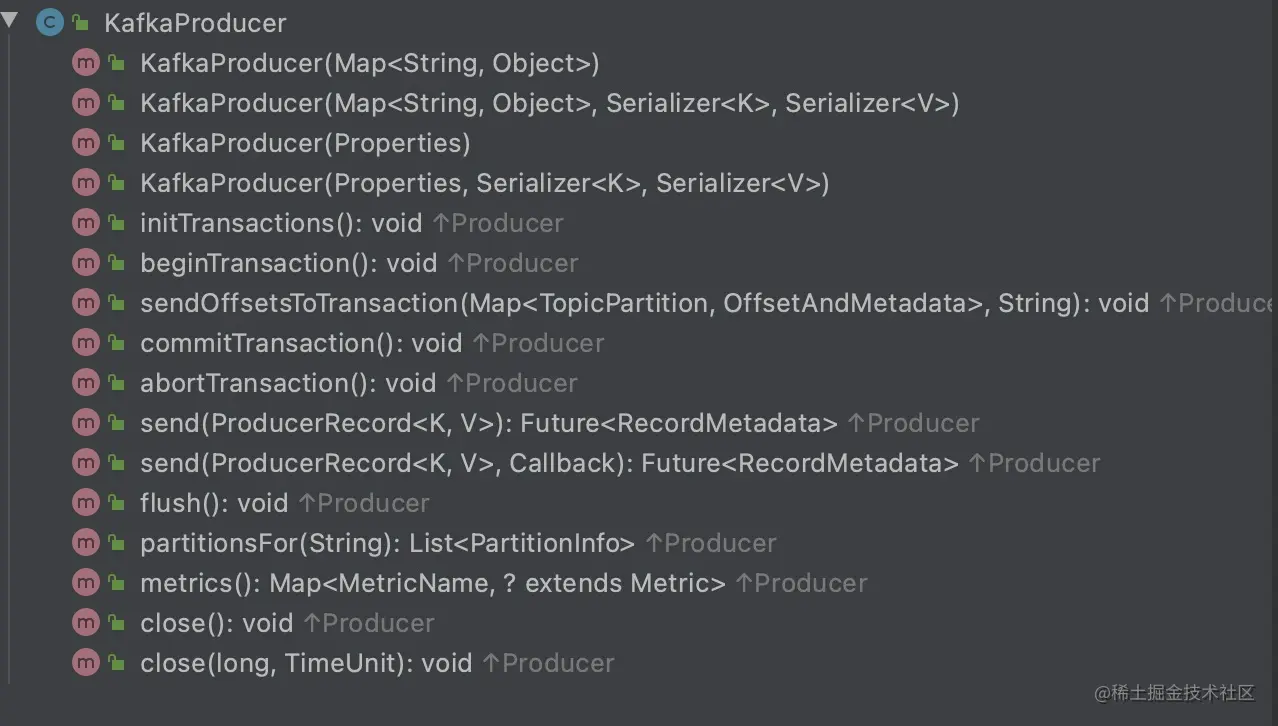Select KafkaProducer(Map<String, Object>) constructor entry
This screenshot has width=1278, height=726.
(369, 63)
